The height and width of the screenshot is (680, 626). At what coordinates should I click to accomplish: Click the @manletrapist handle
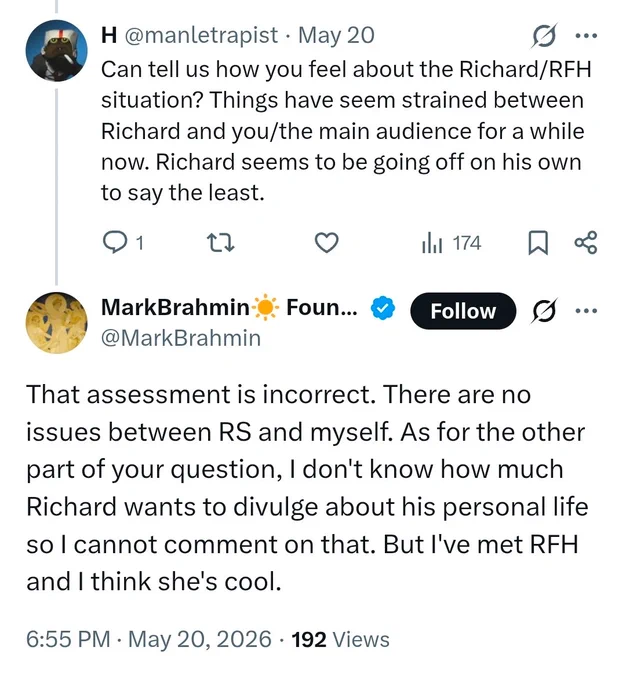202,35
